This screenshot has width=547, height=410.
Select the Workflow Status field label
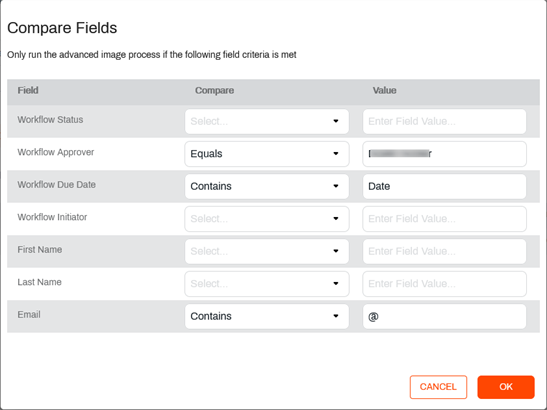[x=50, y=120]
